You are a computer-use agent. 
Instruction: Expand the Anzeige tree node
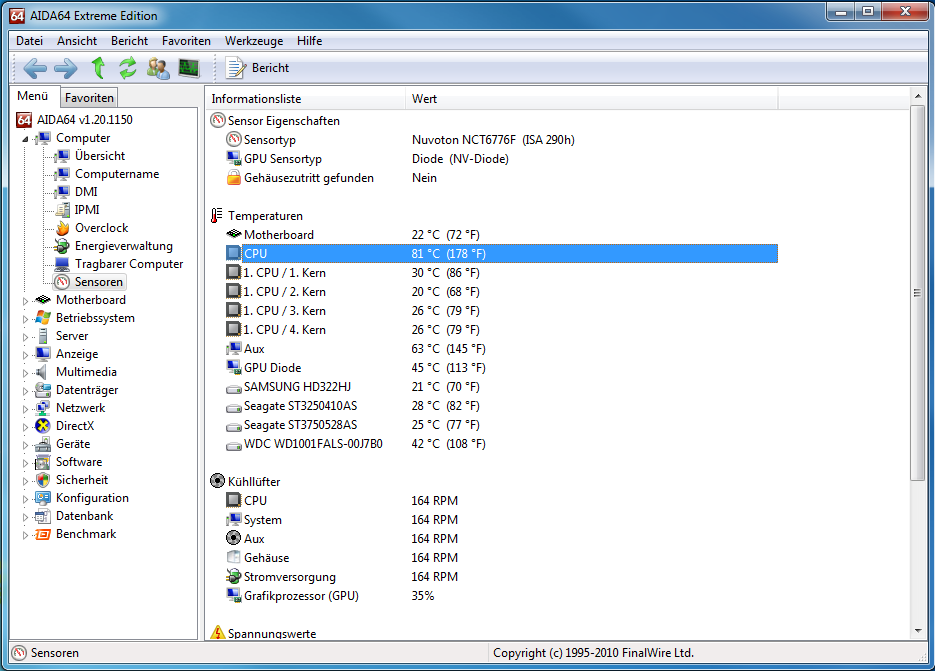pyautogui.click(x=25, y=355)
